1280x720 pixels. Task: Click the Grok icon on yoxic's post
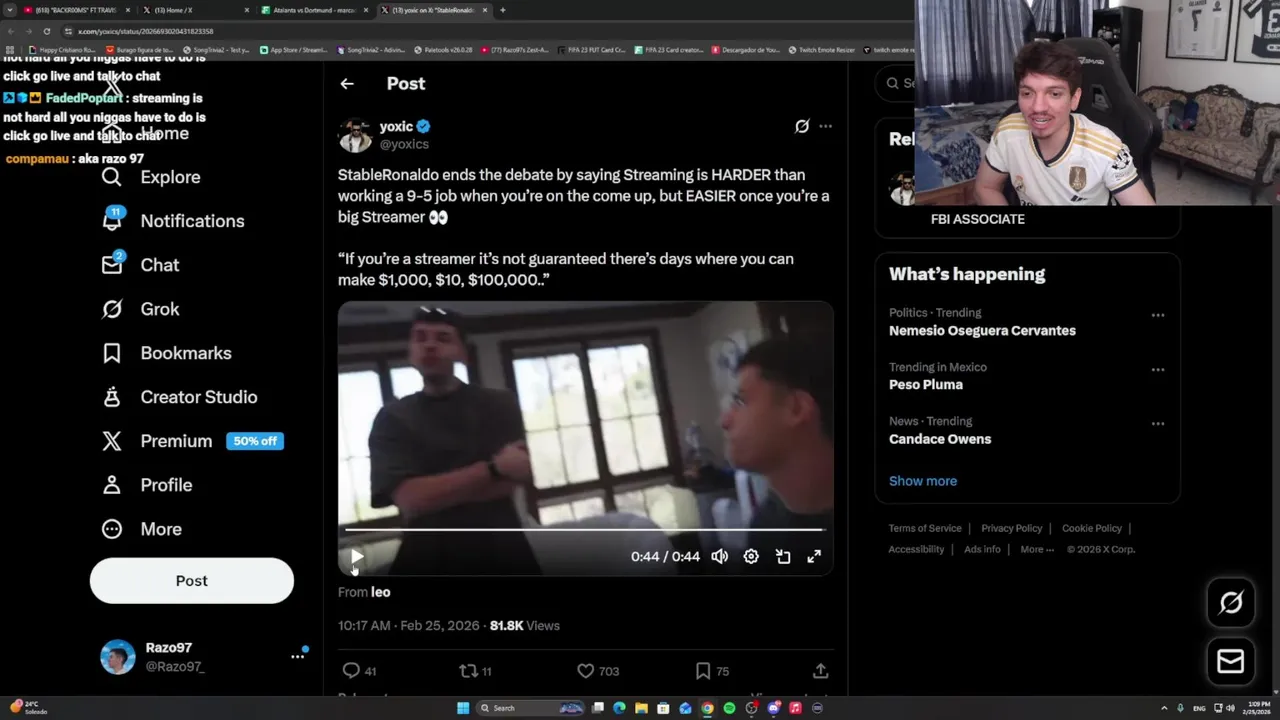pyautogui.click(x=802, y=126)
